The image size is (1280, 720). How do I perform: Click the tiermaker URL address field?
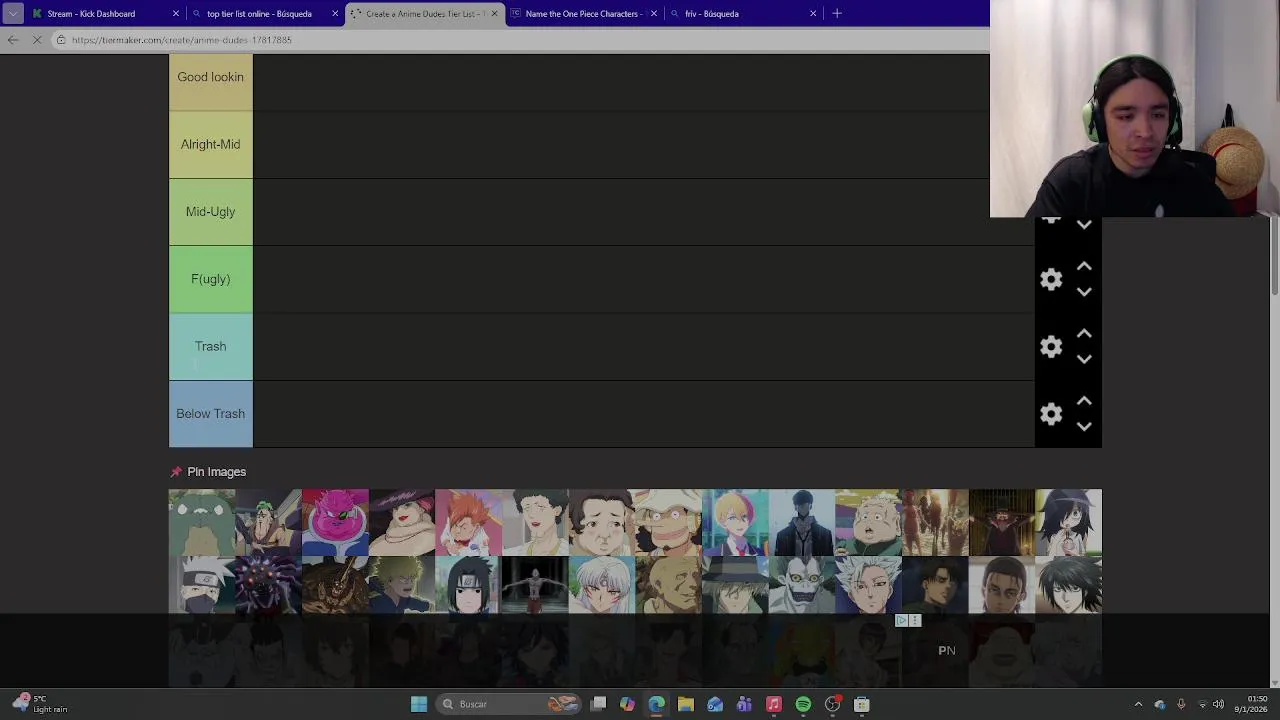tap(520, 40)
